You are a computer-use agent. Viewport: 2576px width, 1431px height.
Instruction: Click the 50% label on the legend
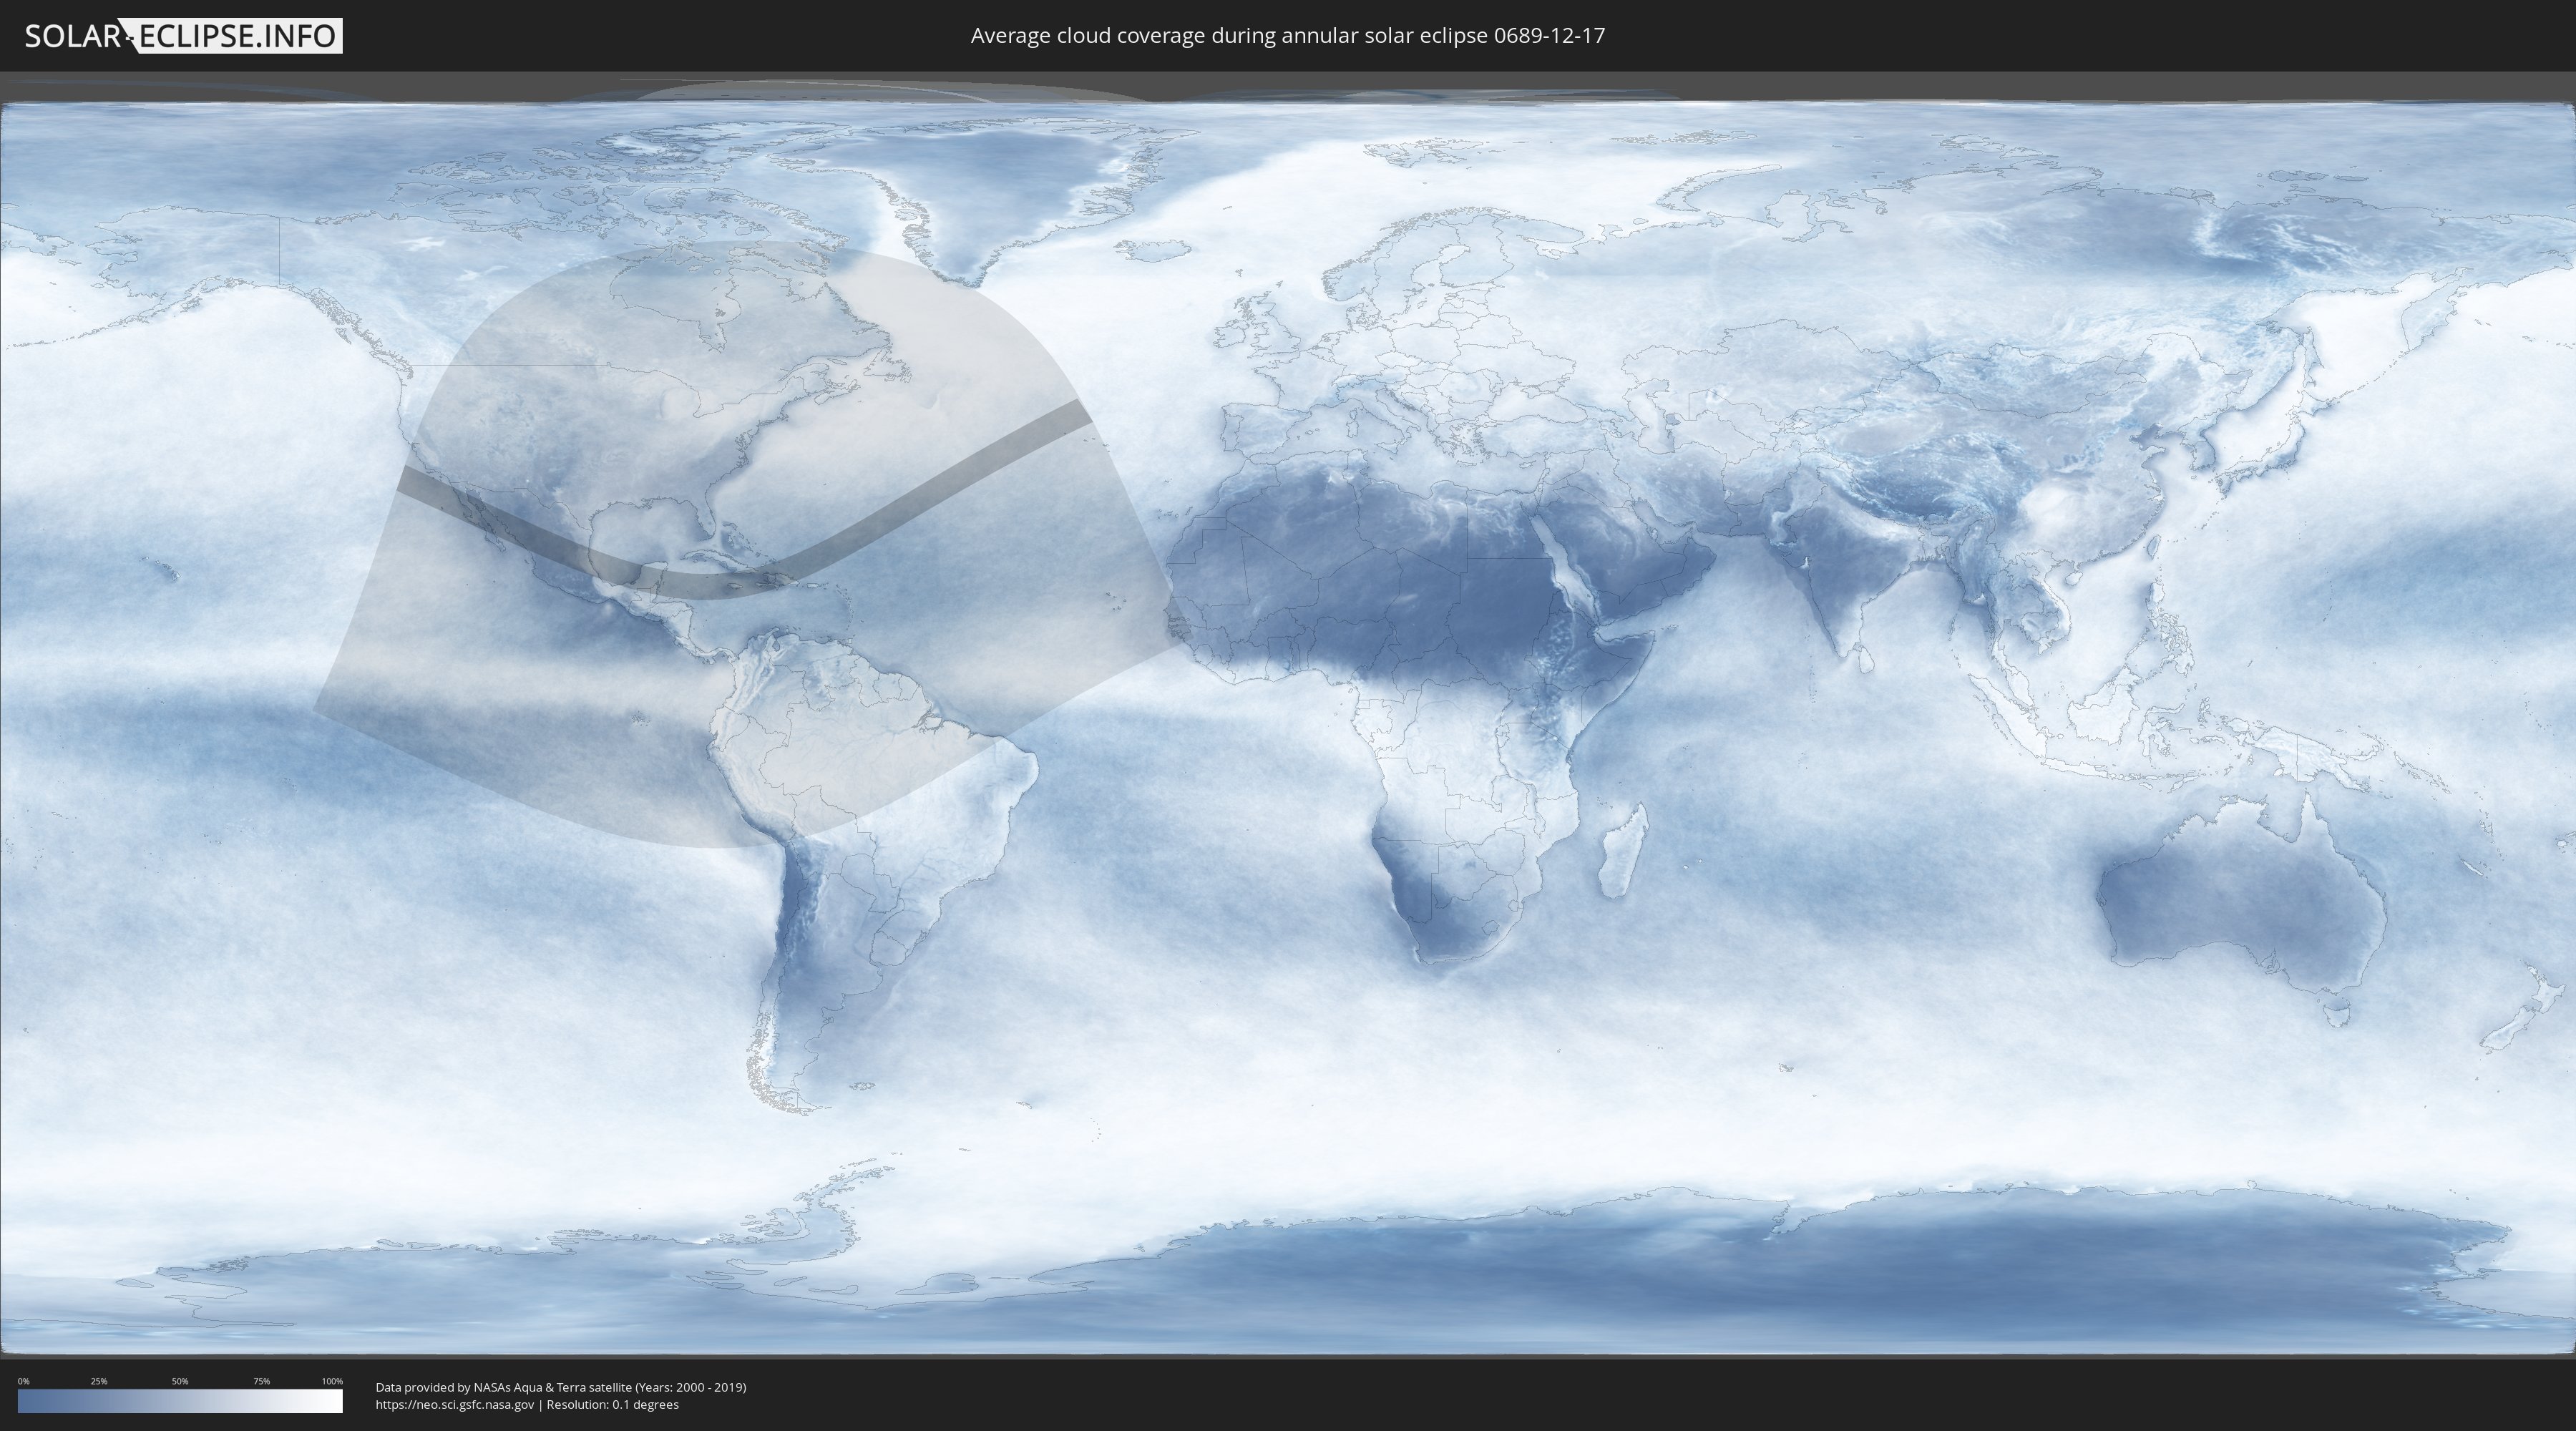tap(180, 1381)
